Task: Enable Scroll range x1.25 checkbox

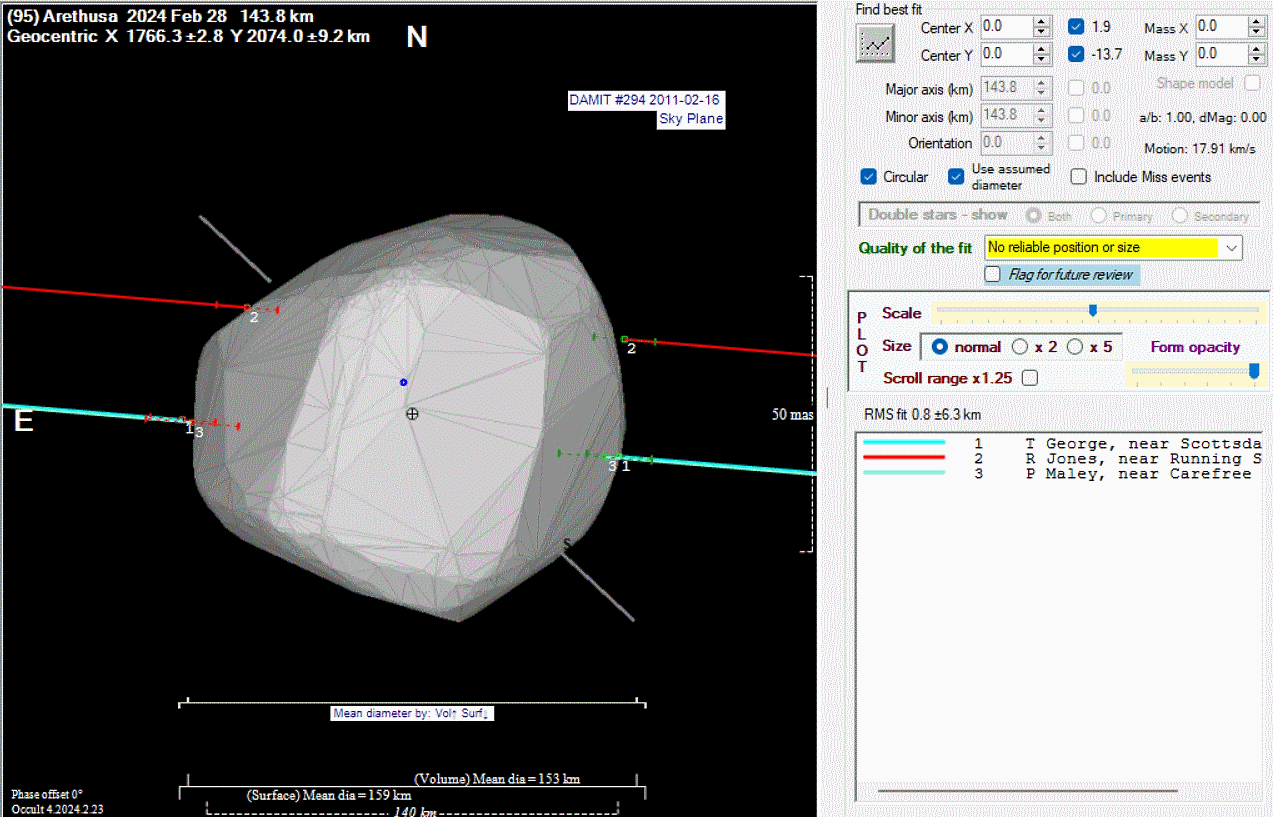Action: [x=1030, y=378]
